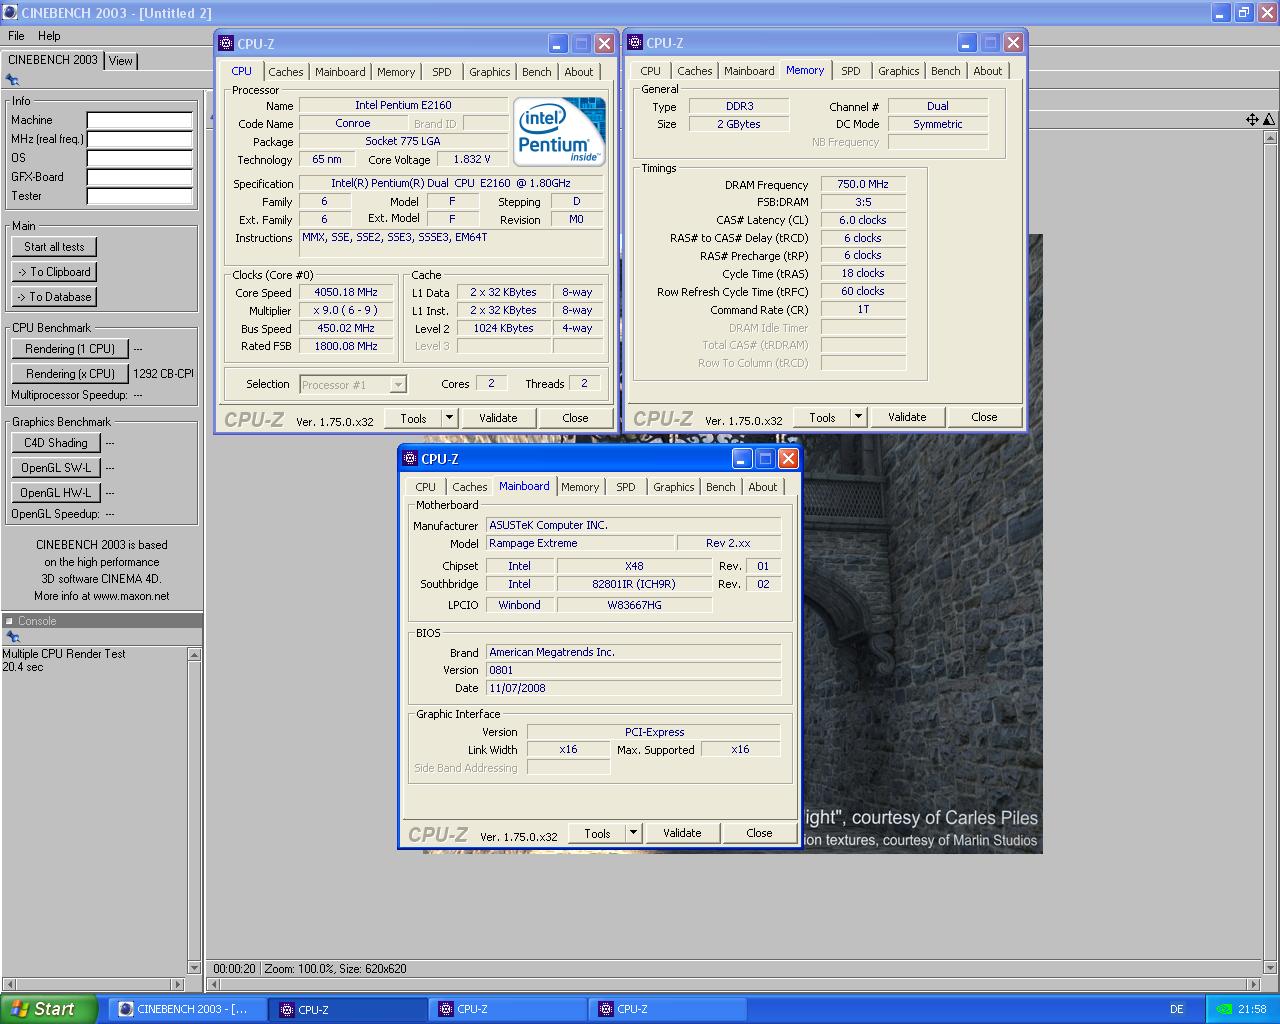
Task: Open the SPD tab in the Memory window
Action: click(851, 71)
